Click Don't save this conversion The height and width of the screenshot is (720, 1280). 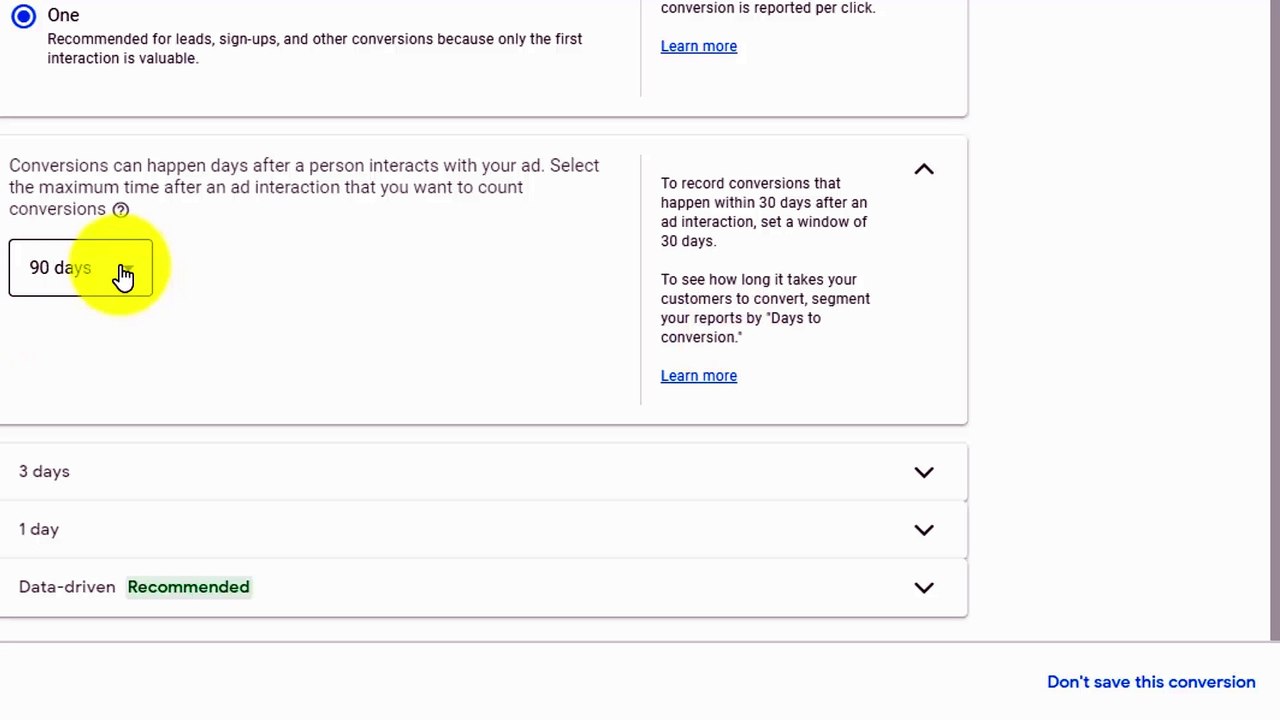1151,682
